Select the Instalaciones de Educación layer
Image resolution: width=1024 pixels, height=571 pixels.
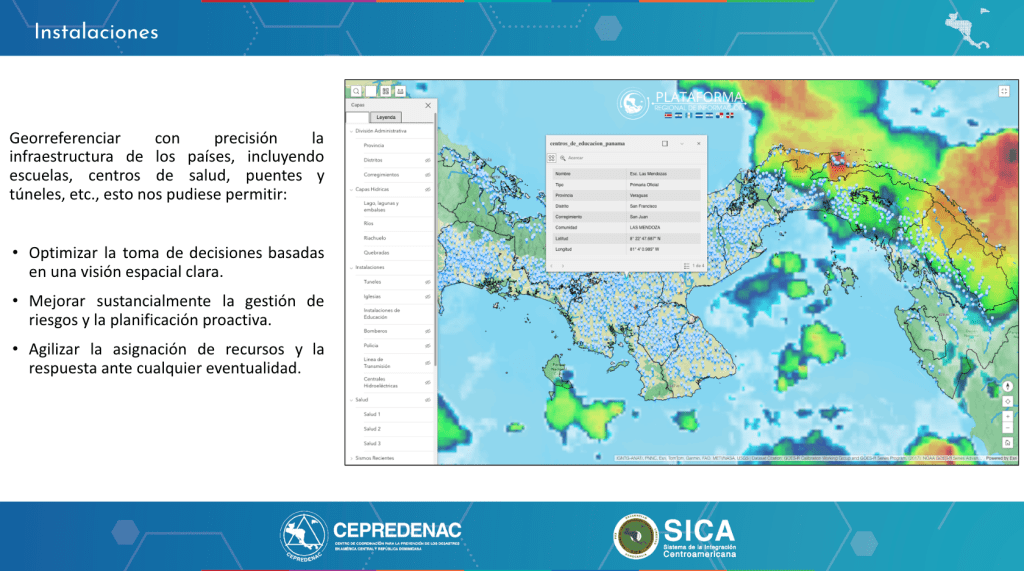382,313
